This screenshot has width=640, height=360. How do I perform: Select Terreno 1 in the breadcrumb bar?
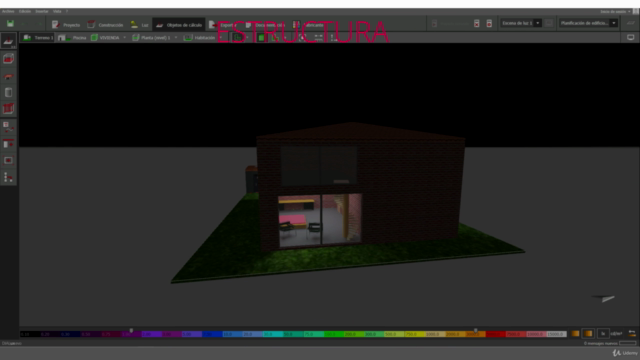[x=38, y=38]
